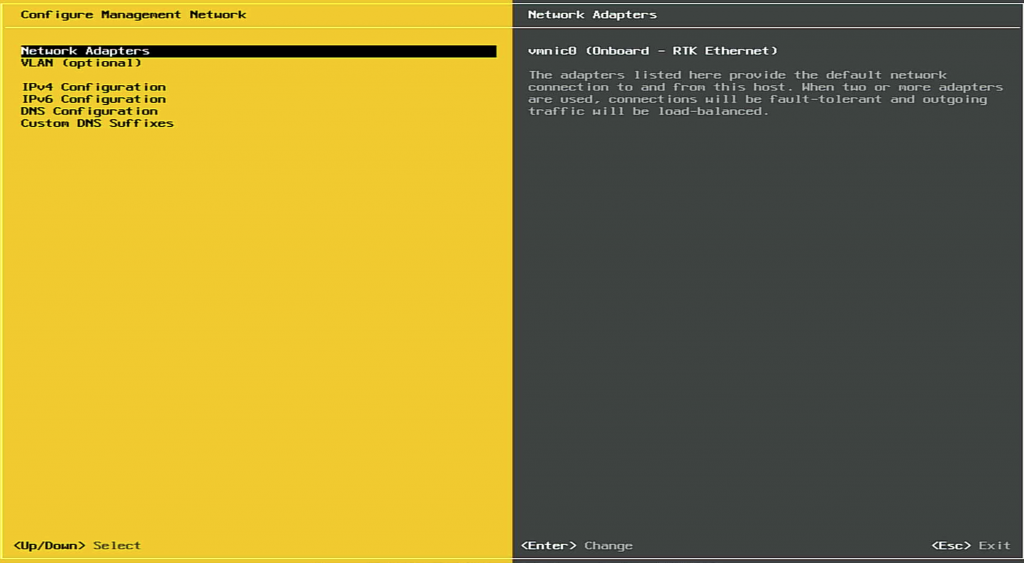Click the <Esc> Exit hint

[971, 545]
